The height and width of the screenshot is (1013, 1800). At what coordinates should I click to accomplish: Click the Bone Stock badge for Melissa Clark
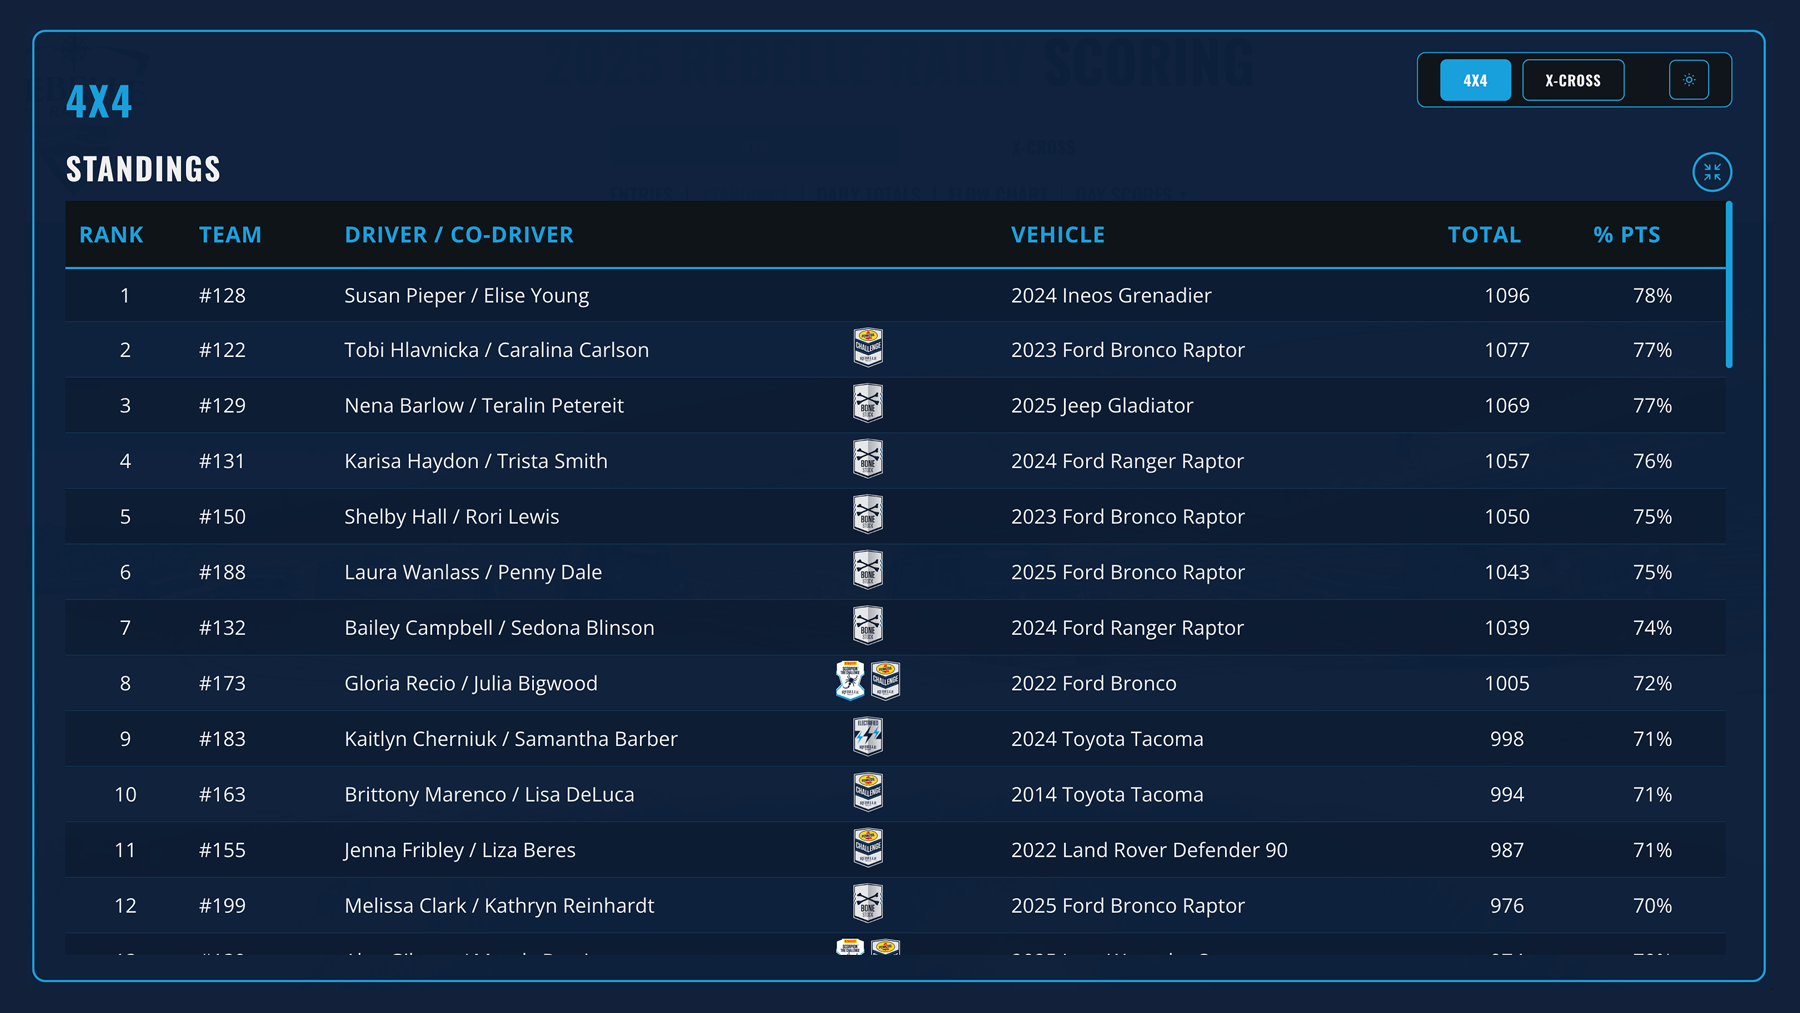868,904
